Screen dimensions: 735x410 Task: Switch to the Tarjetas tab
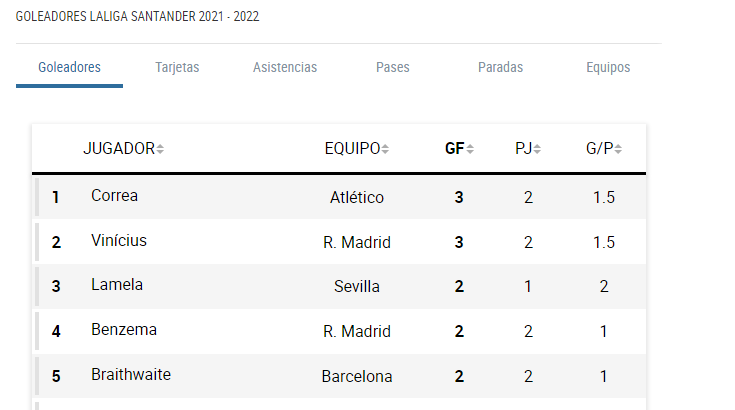177,67
